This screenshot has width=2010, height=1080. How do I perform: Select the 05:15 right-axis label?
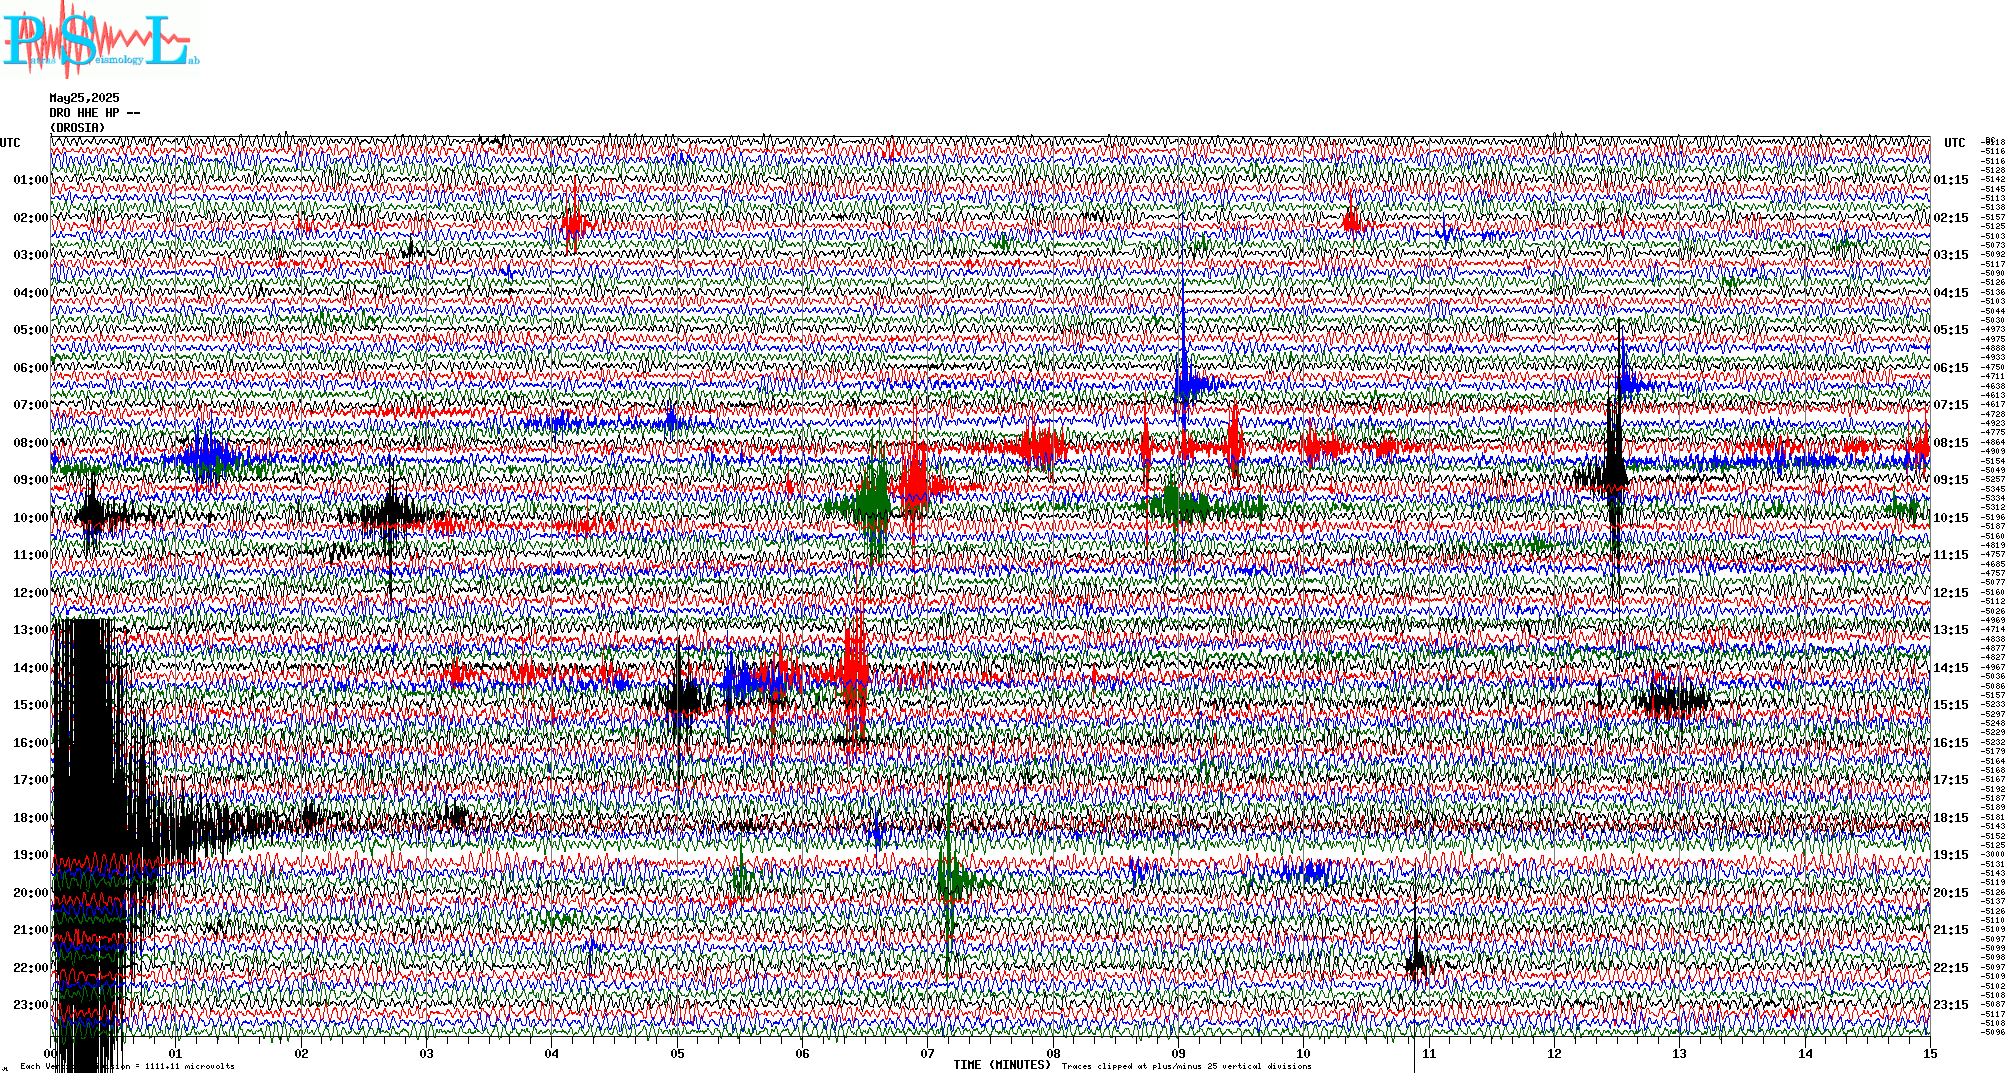[x=1951, y=330]
